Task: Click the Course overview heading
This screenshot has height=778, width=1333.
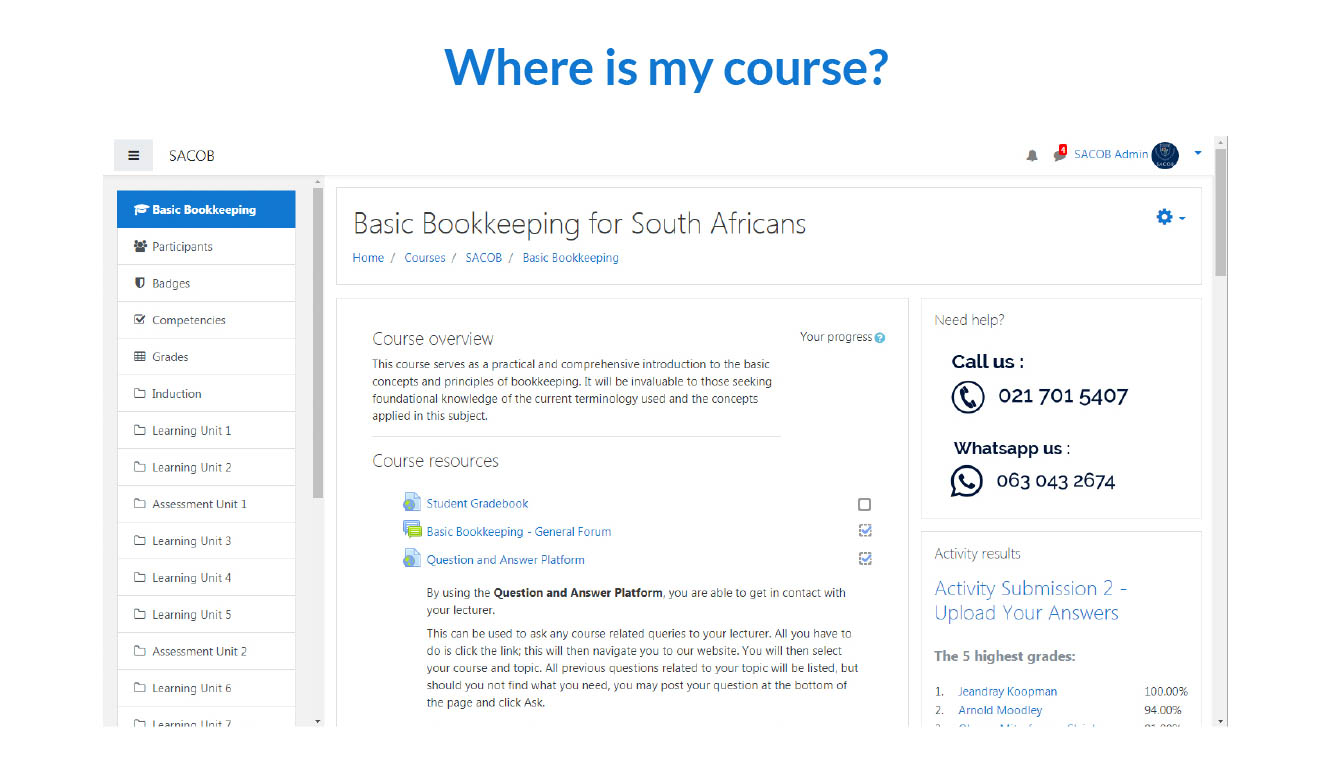Action: 433,339
